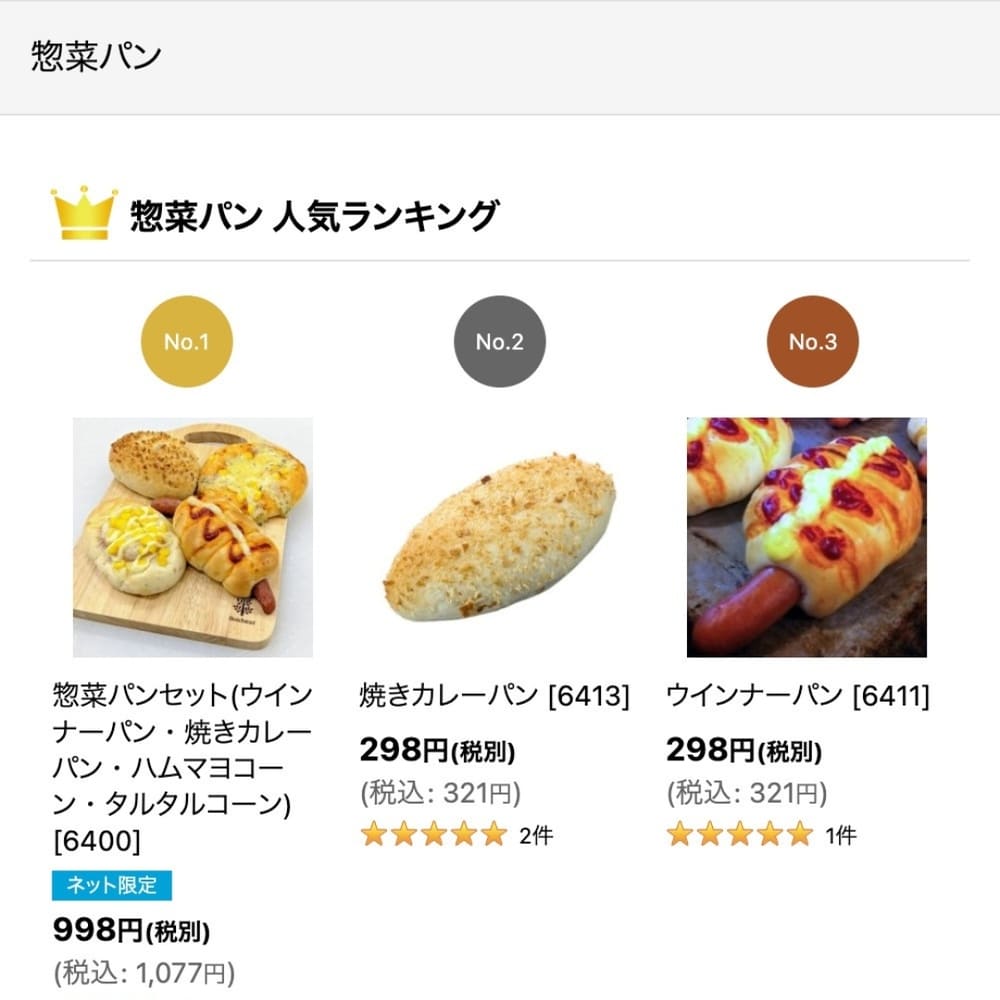Click the 惣菜パン 人気ランキング heading
Screen dimensions: 1000x1000
(x=315, y=211)
